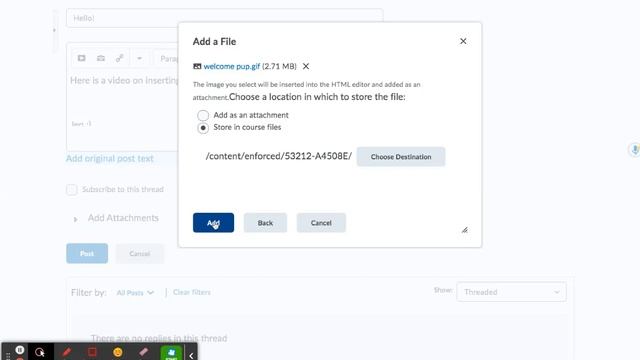
Task: Click the image file icon beside welcome pup.gif
Action: click(197, 66)
